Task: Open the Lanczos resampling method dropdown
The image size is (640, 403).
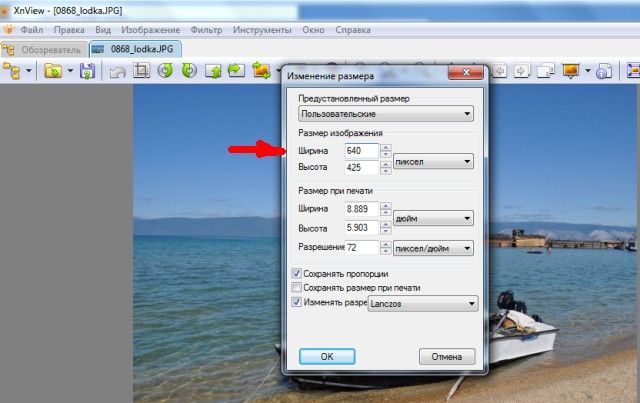Action: pos(422,303)
